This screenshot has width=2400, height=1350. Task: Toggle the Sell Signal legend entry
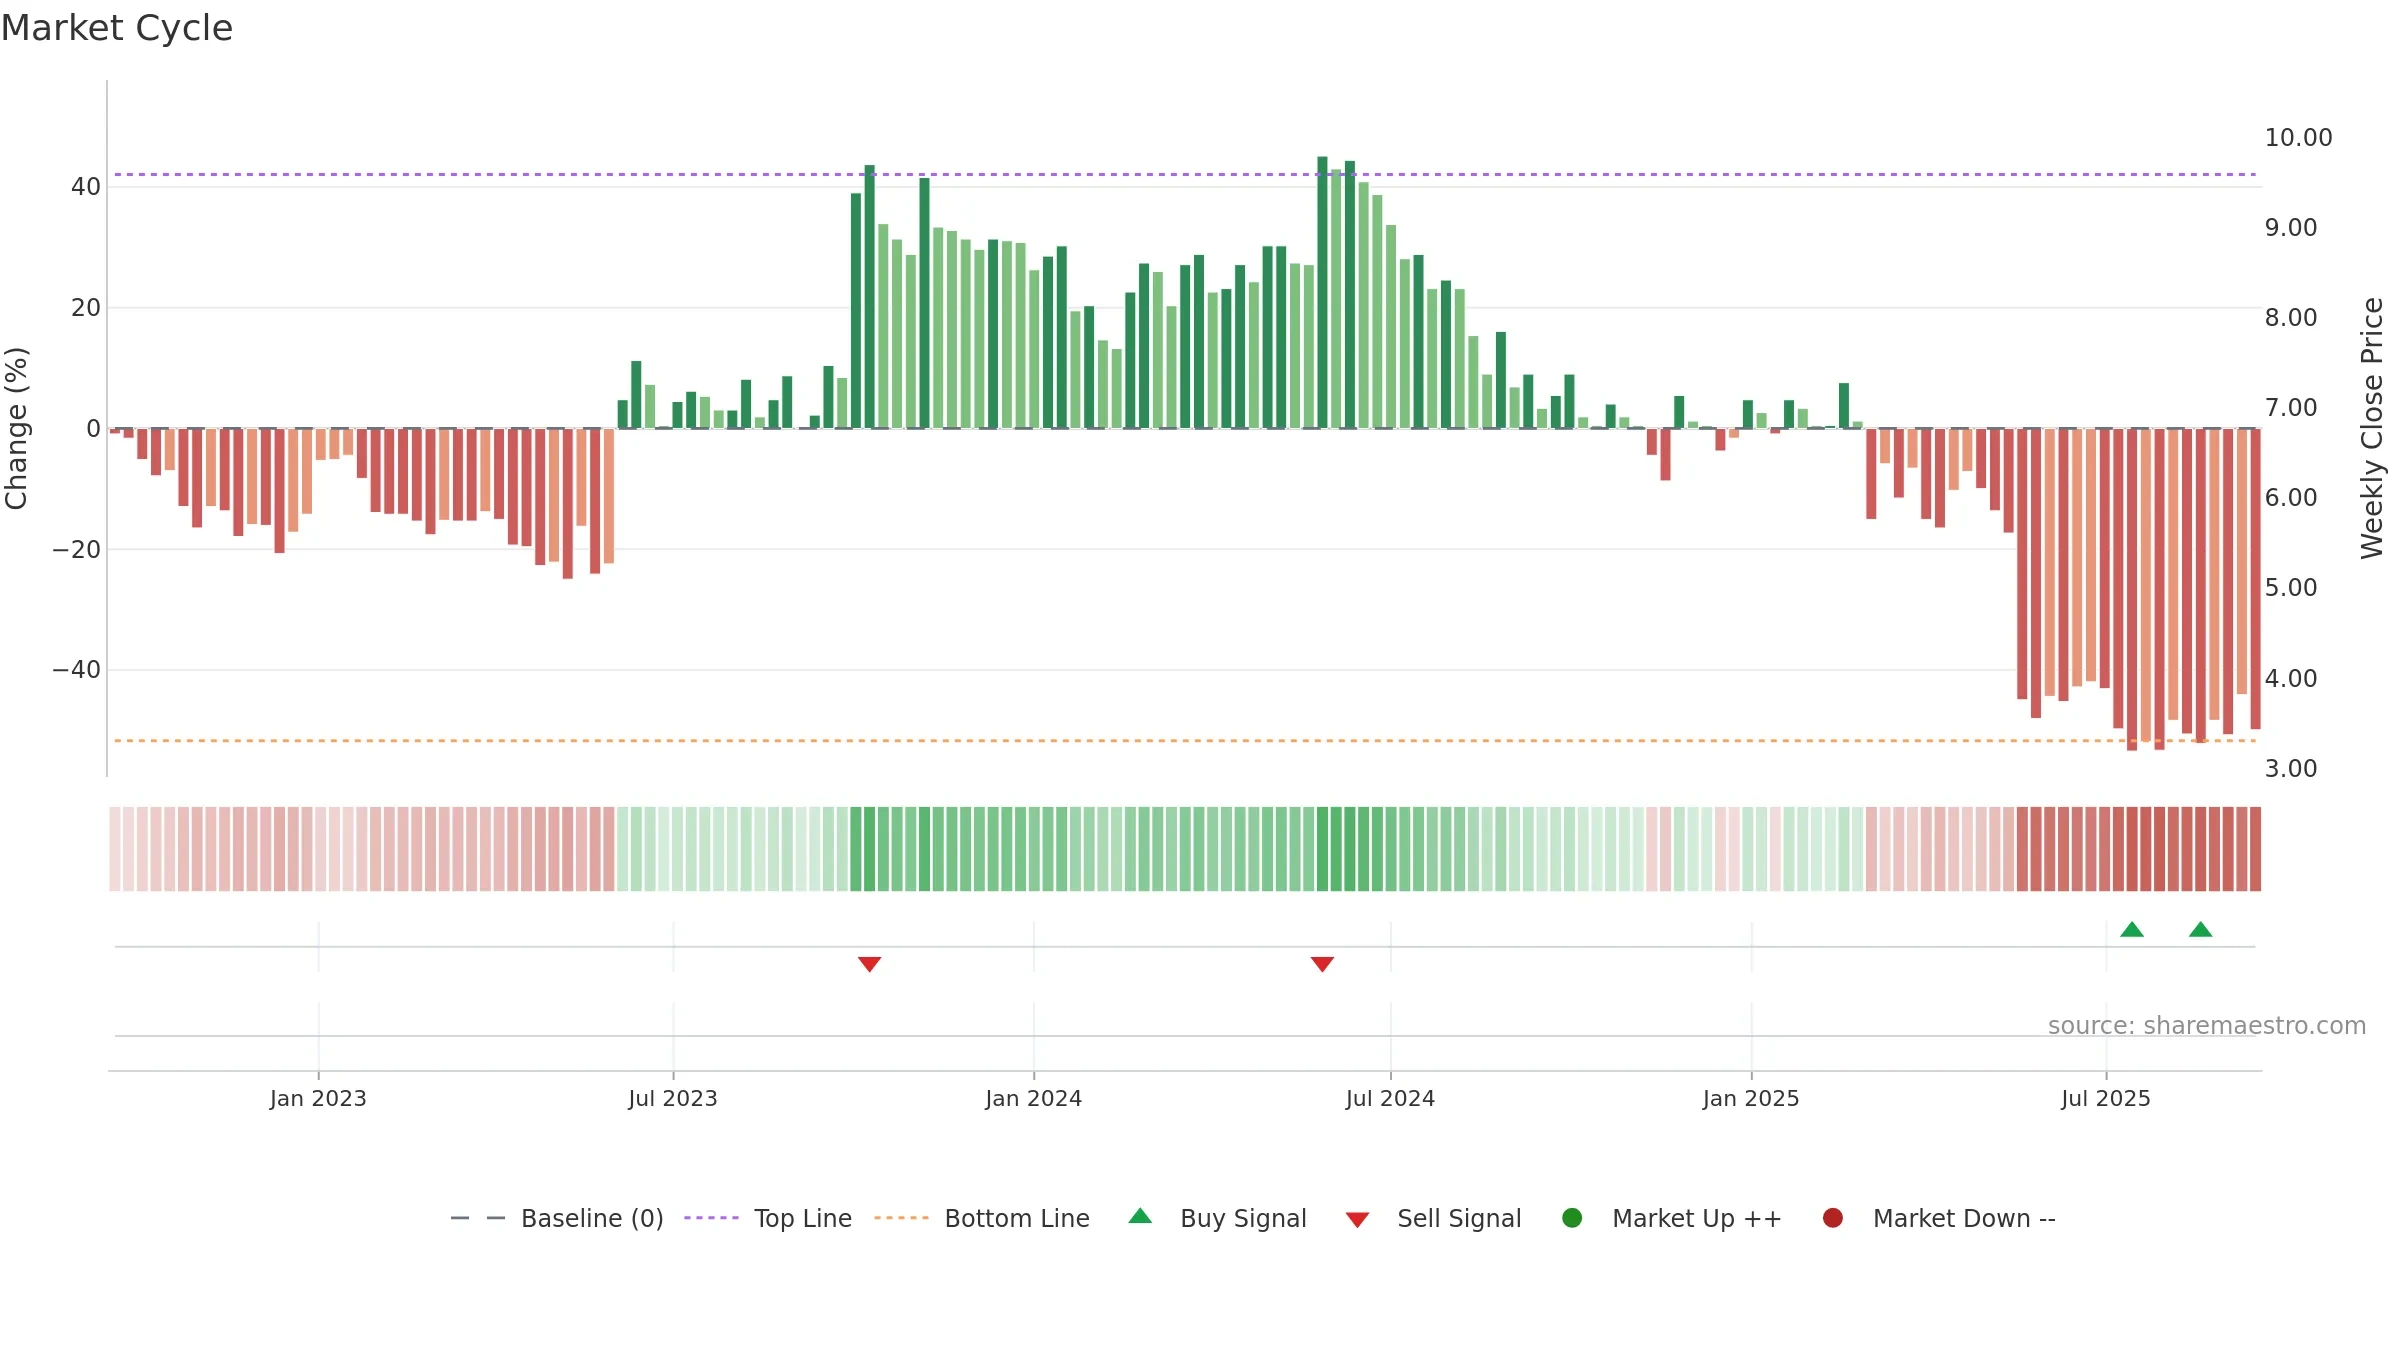(1434, 1218)
